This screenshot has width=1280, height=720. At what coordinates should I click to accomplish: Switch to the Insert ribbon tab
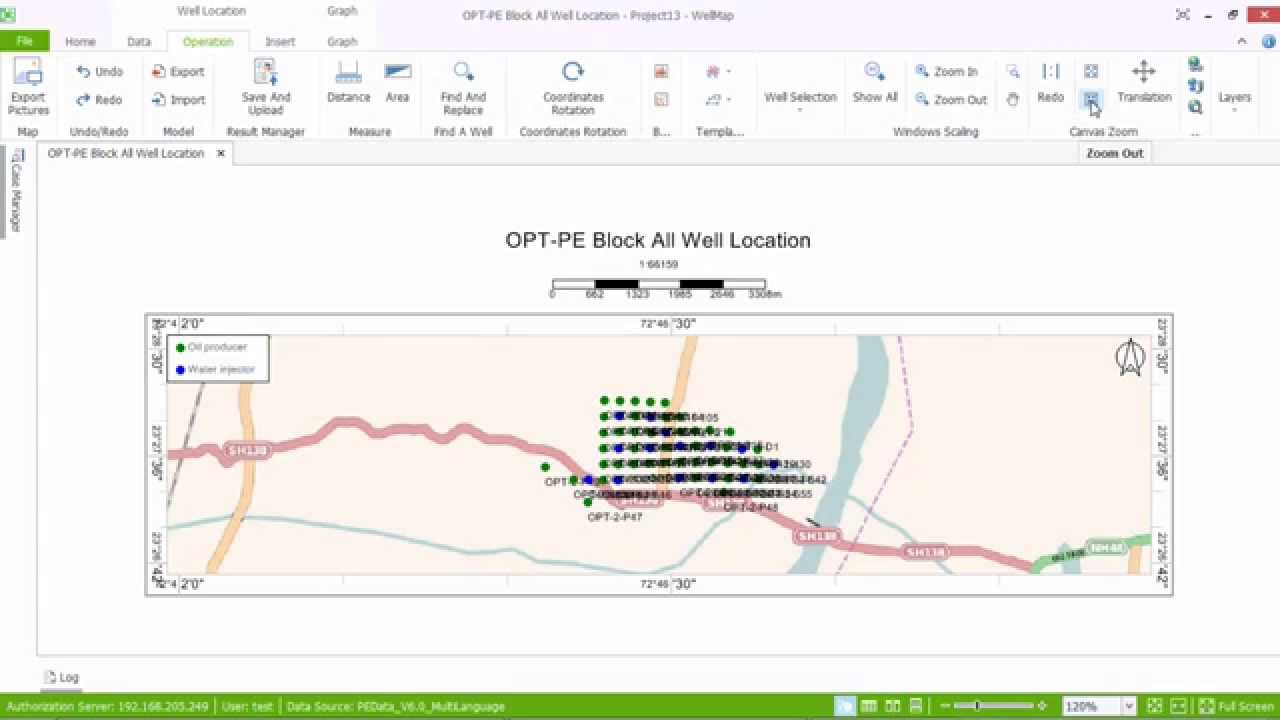click(280, 42)
